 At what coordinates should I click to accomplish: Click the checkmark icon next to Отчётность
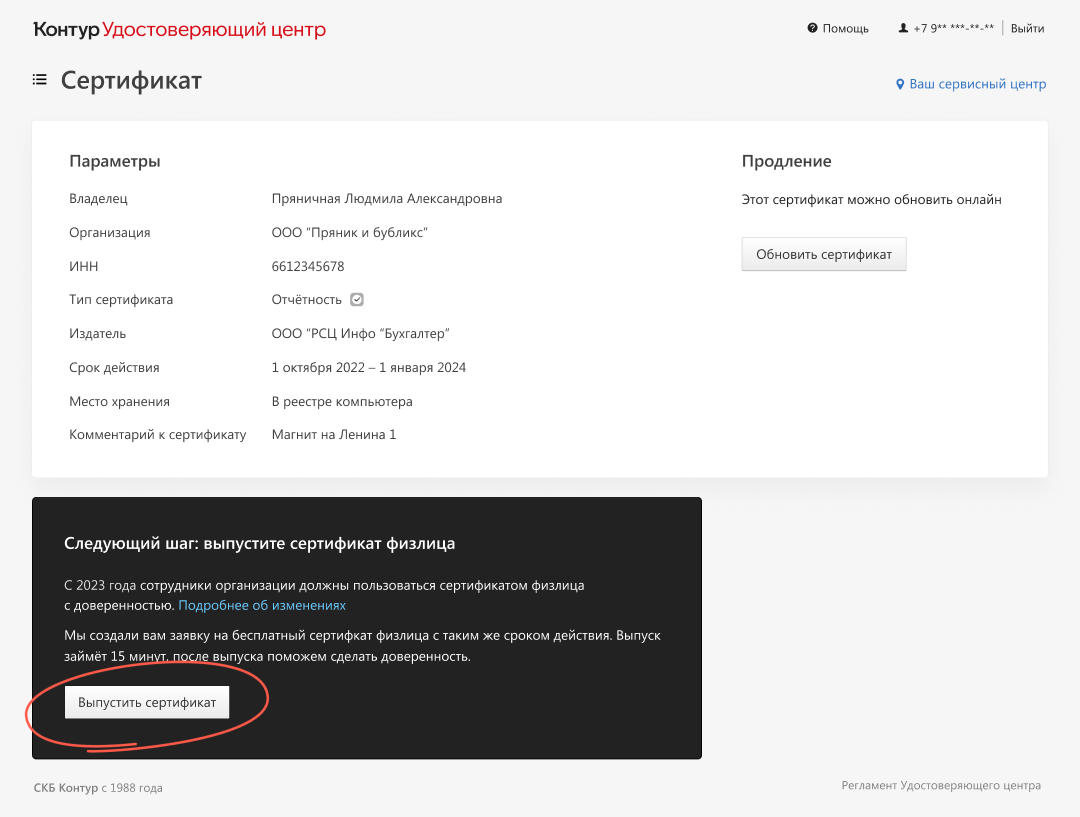(x=357, y=300)
